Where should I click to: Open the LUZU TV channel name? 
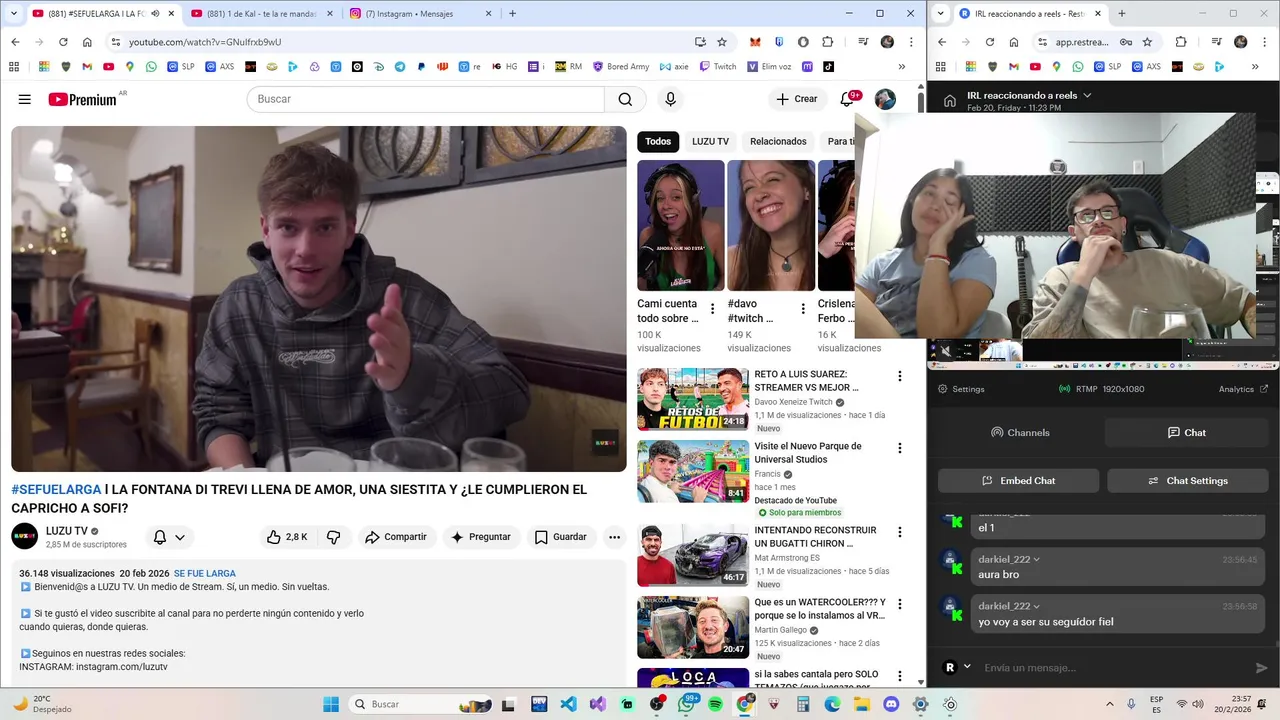click(67, 531)
